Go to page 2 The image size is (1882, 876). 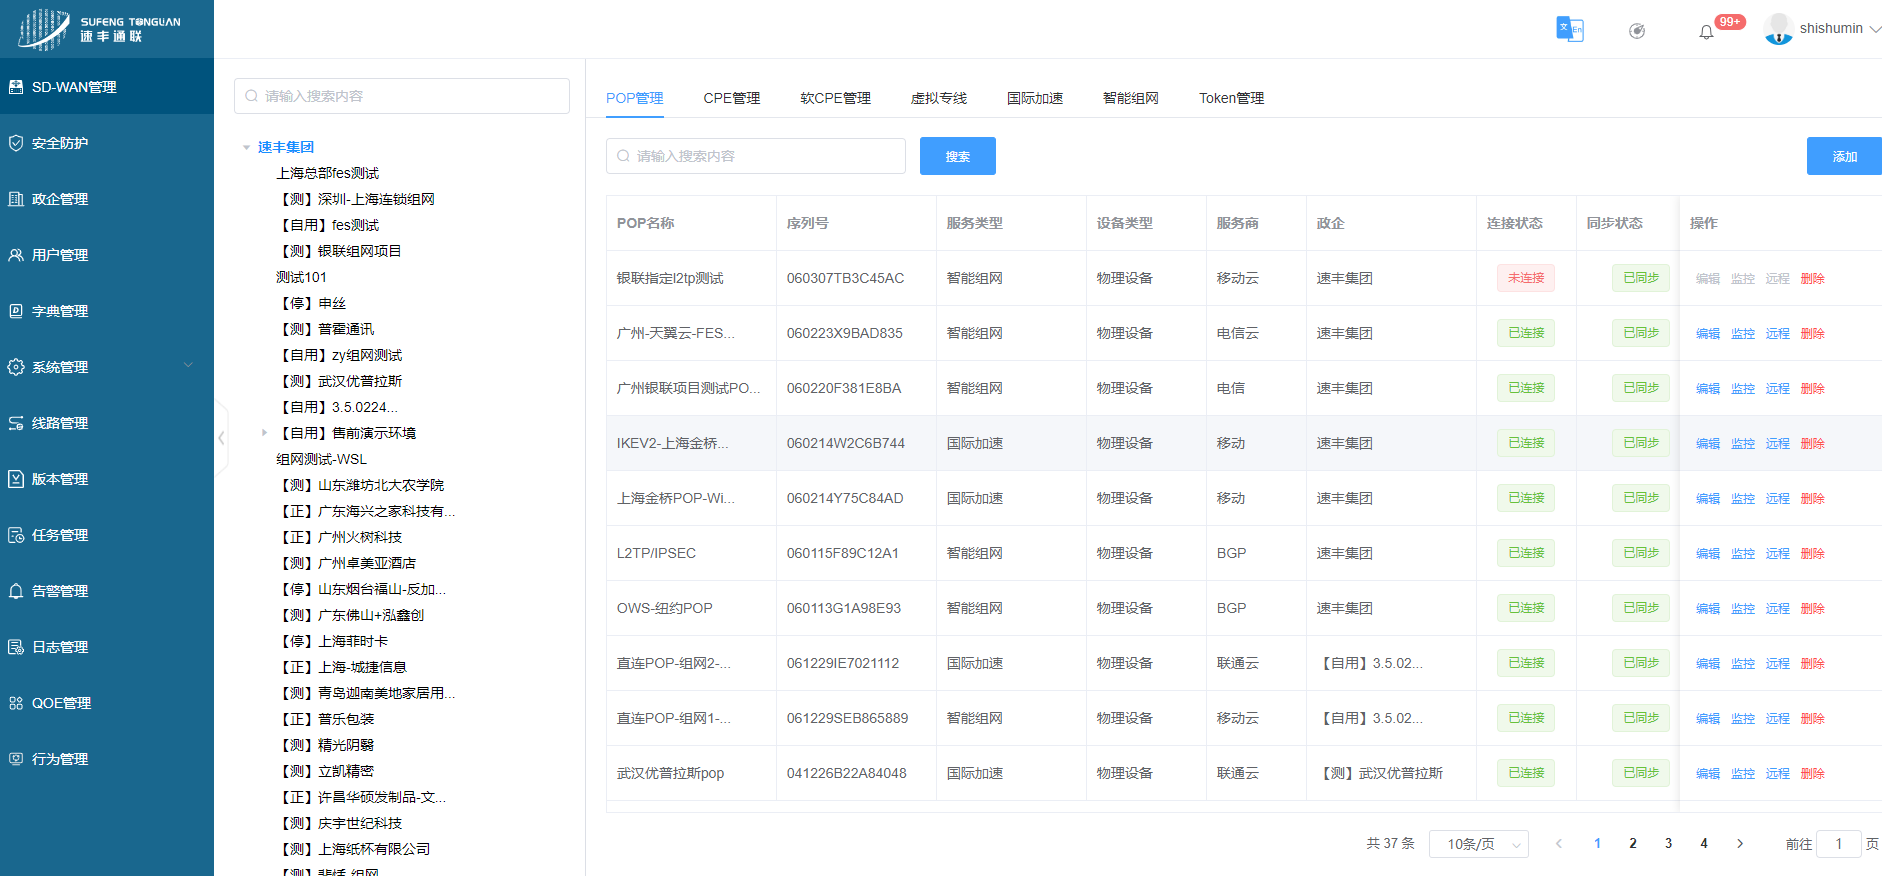point(1633,844)
